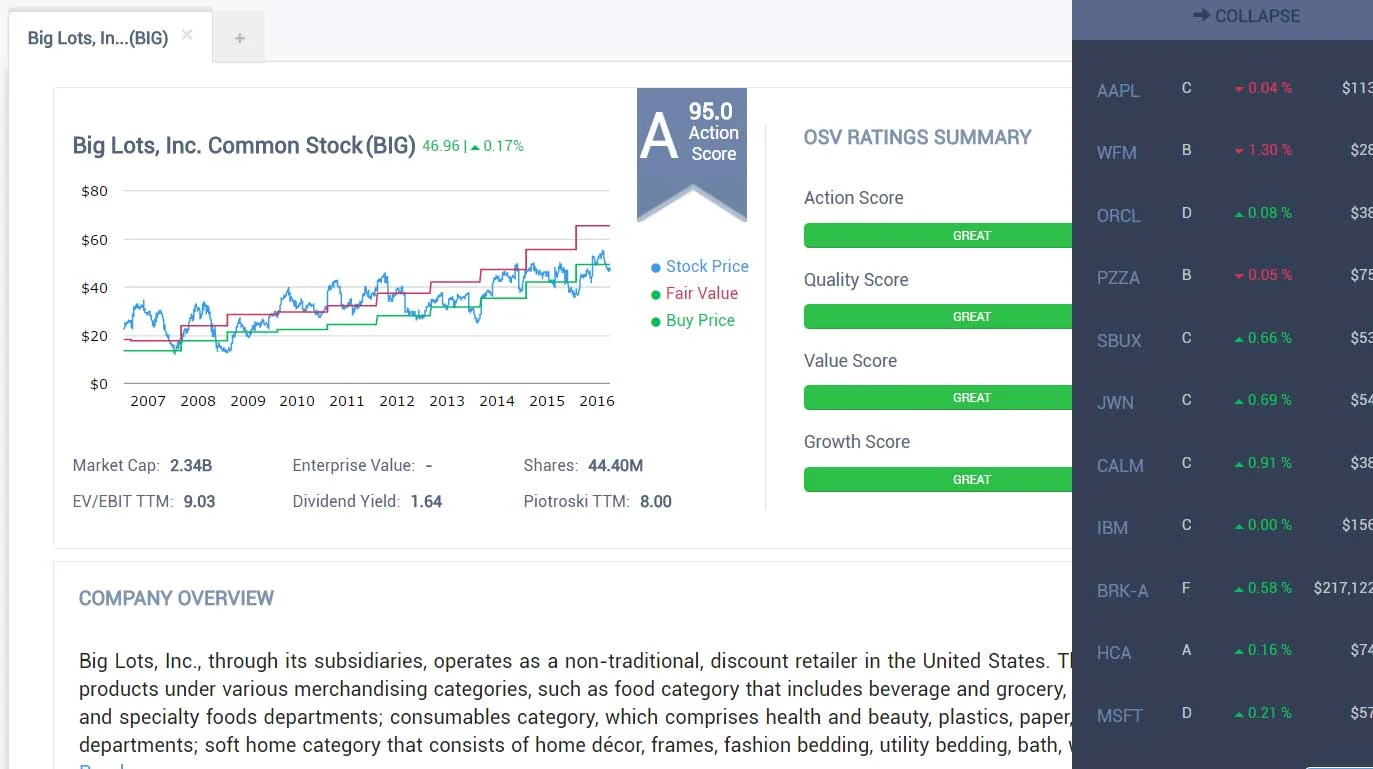The image size is (1373, 769).
Task: Click the Quality Score GREAT bar
Action: [x=937, y=317]
